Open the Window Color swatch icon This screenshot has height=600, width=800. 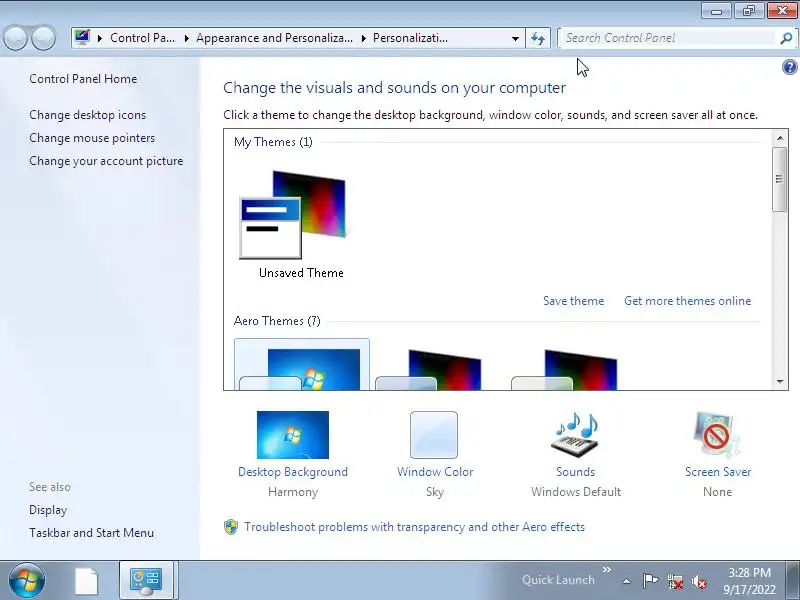pos(434,435)
